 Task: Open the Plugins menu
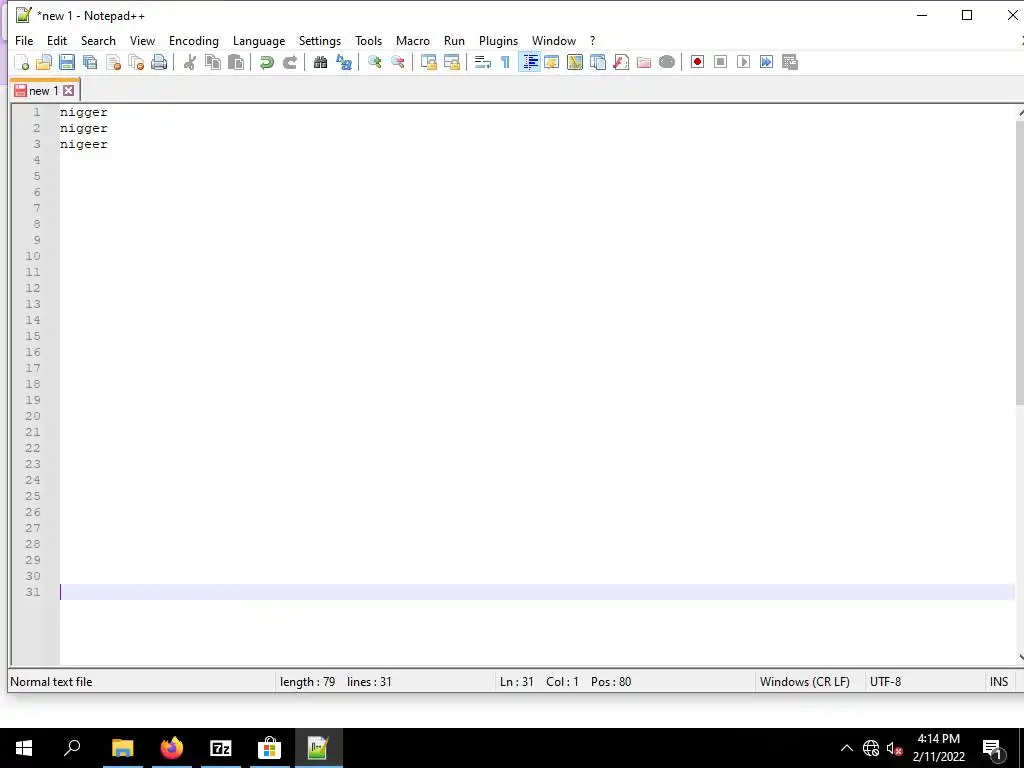tap(498, 40)
